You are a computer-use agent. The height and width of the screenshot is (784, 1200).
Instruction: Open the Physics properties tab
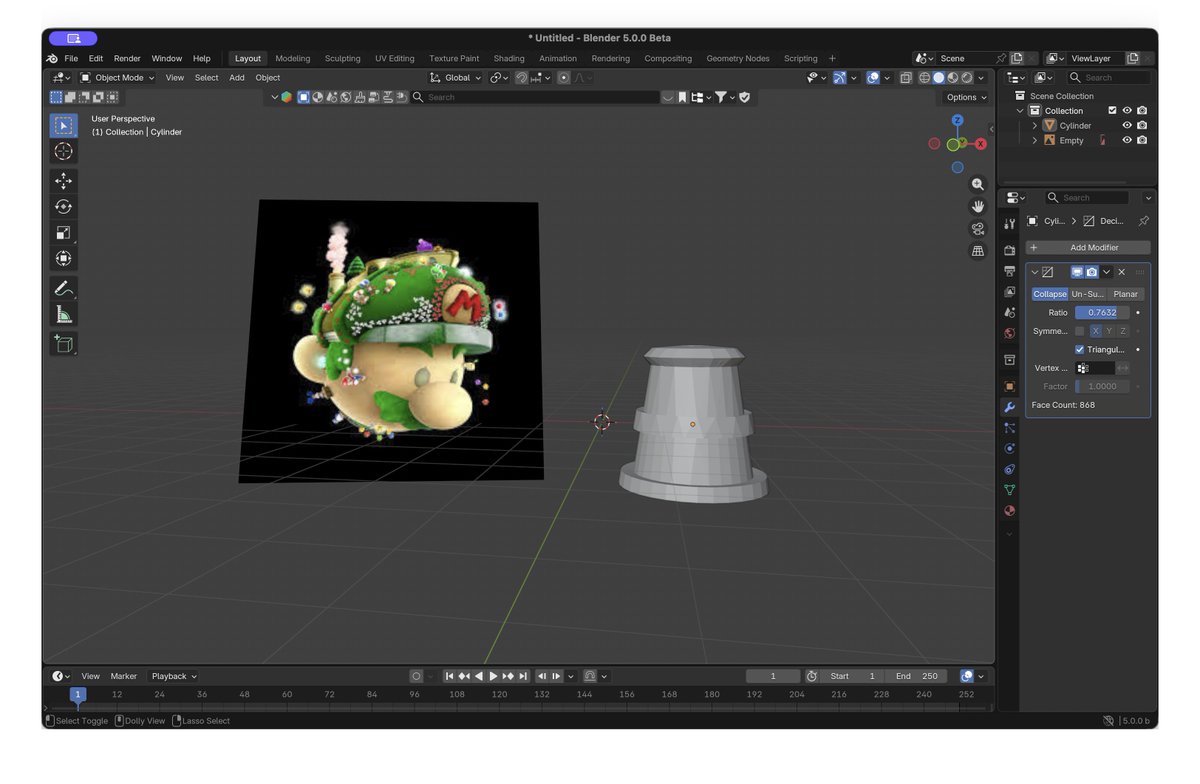1009,449
